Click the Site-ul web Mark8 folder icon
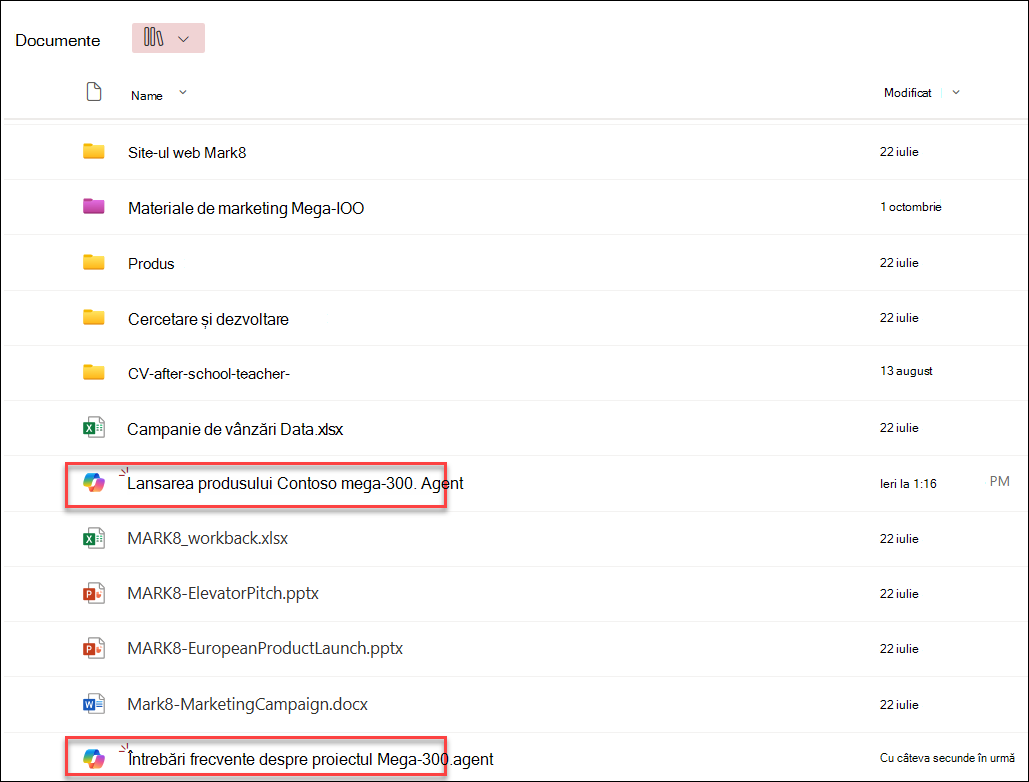1029x782 pixels. pos(94,152)
